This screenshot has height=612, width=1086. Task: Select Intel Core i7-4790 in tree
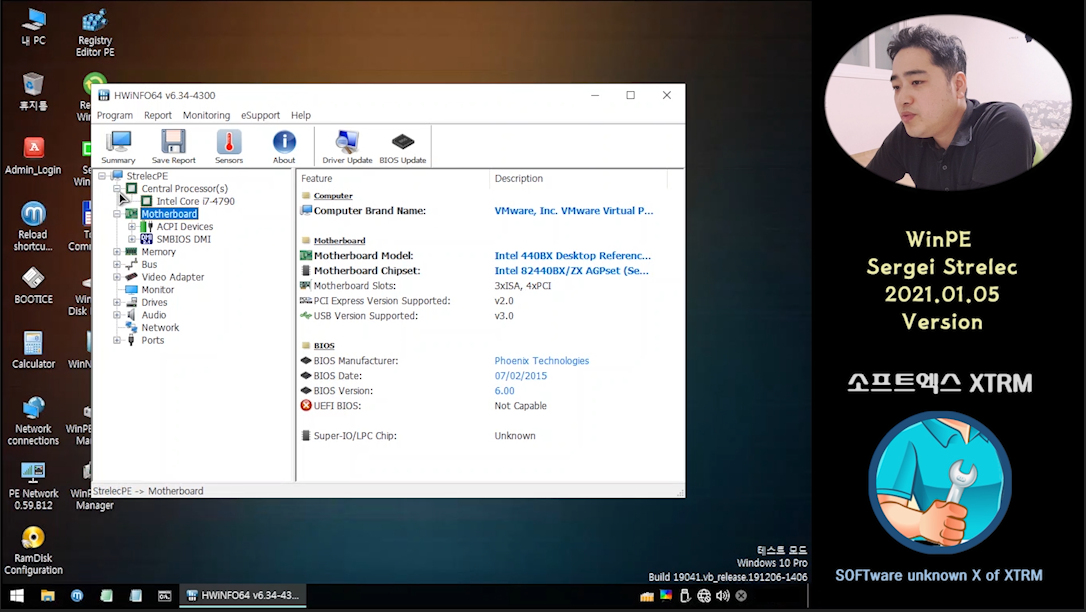click(x=195, y=201)
